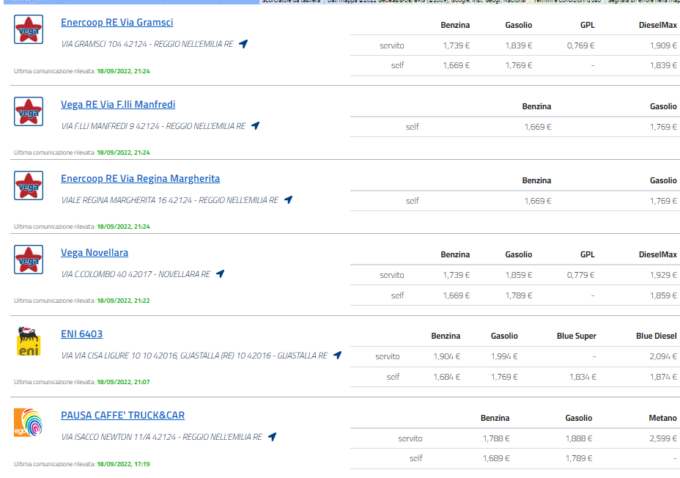This screenshot has width=680, height=478.
Task: Click the DieselMax column header in Via Gramsci
Action: click(658, 25)
